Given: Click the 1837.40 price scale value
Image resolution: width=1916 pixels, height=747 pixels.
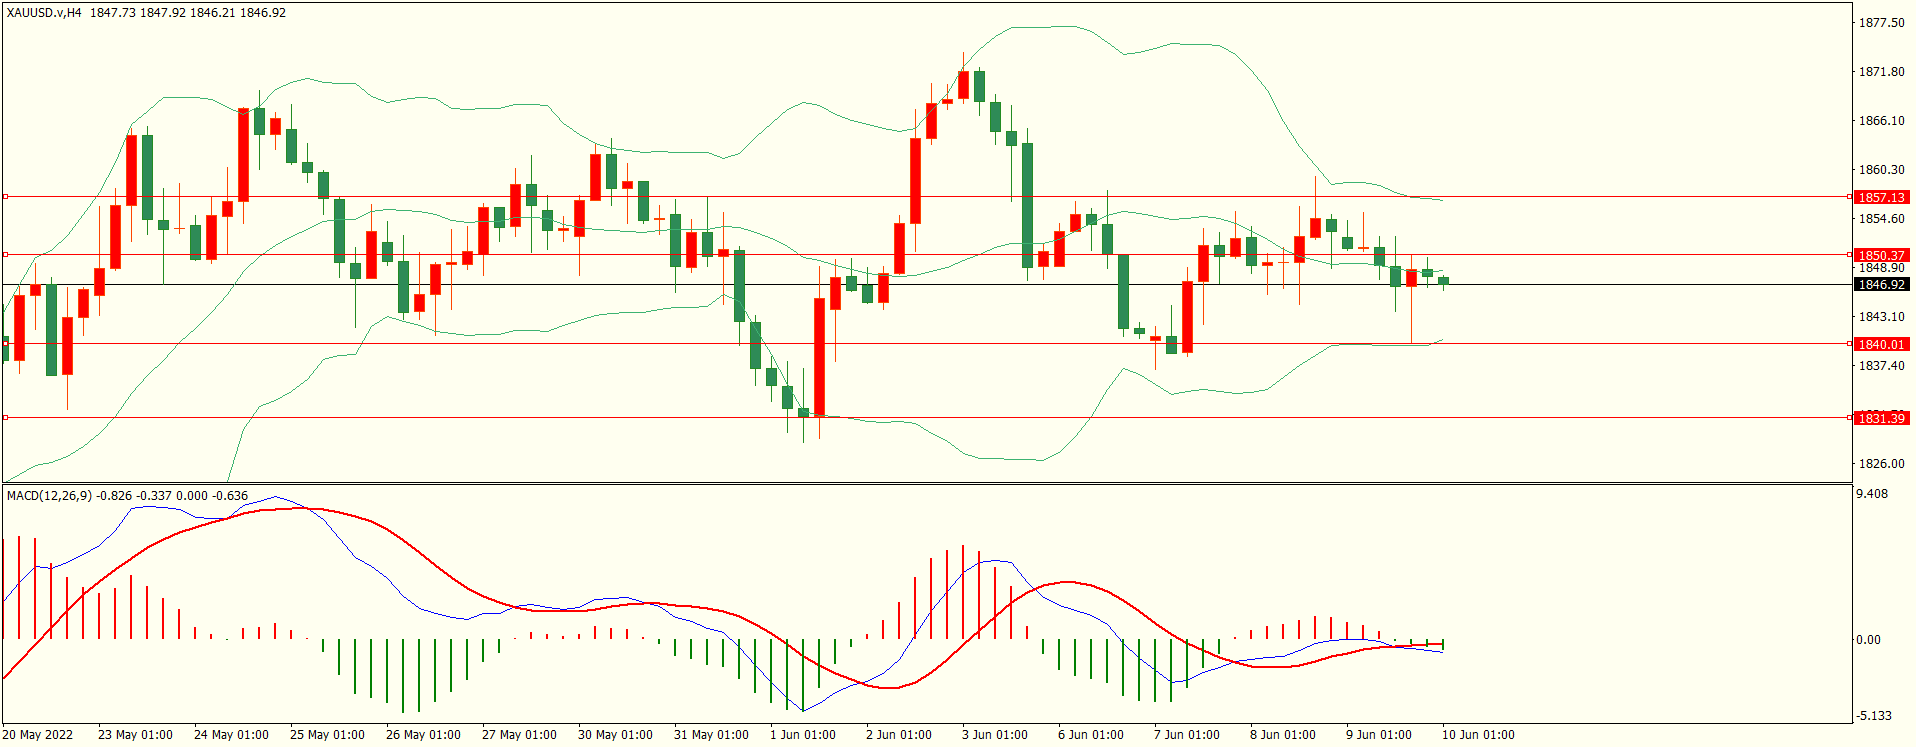Looking at the screenshot, I should pos(1881,366).
